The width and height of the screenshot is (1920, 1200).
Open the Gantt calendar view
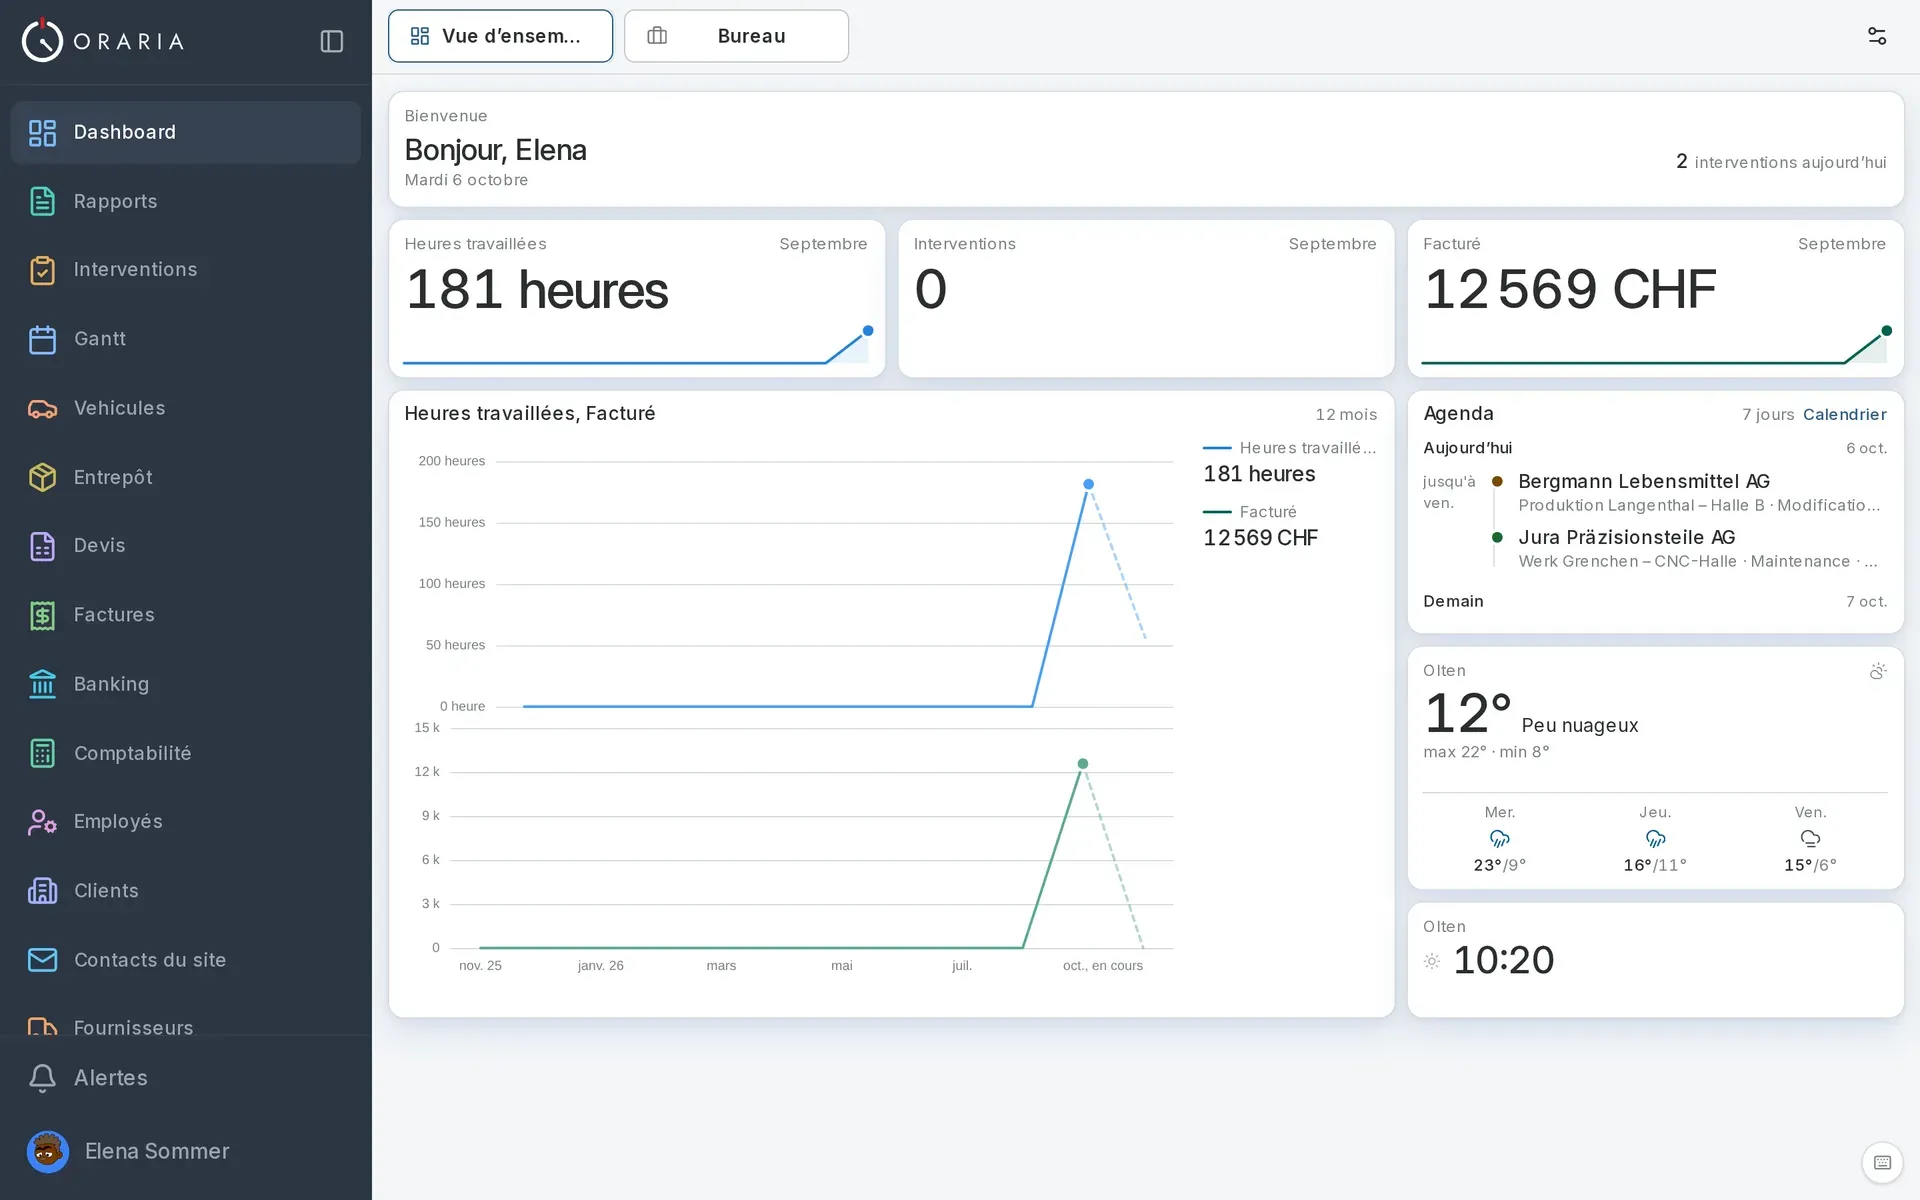coord(186,339)
